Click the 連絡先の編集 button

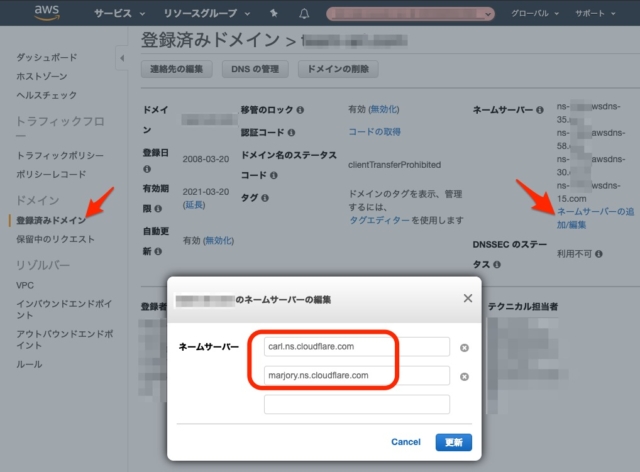[176, 69]
